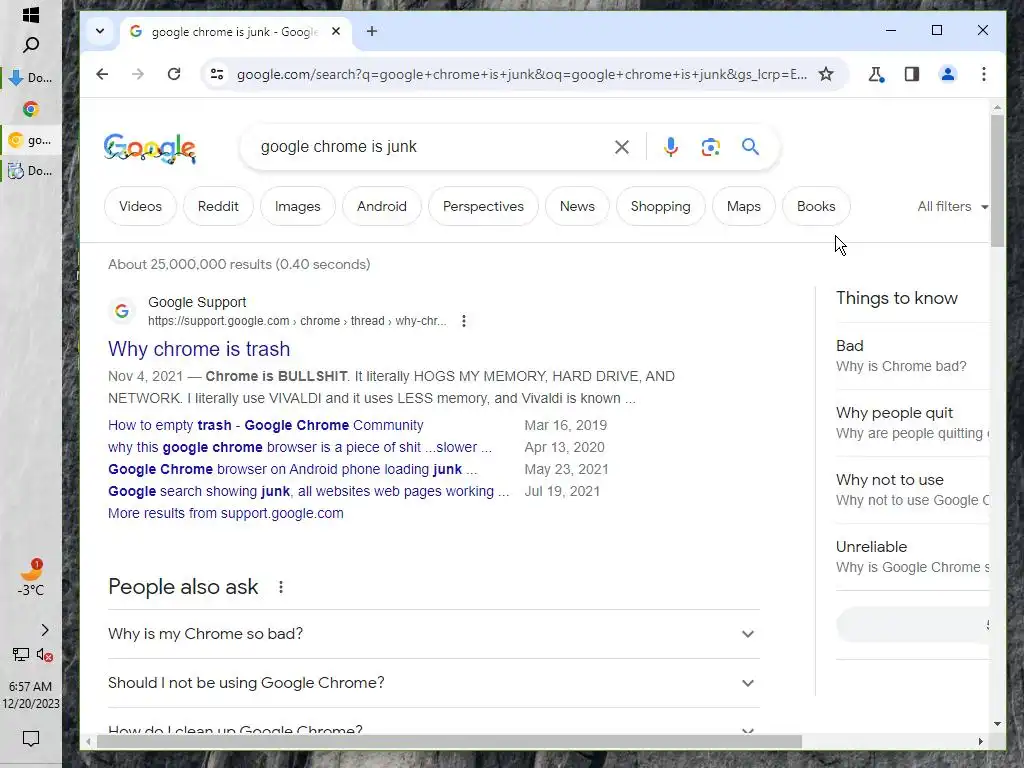Image resolution: width=1024 pixels, height=768 pixels.
Task: Click the horizontal scrollbar thumb
Action: (449, 742)
